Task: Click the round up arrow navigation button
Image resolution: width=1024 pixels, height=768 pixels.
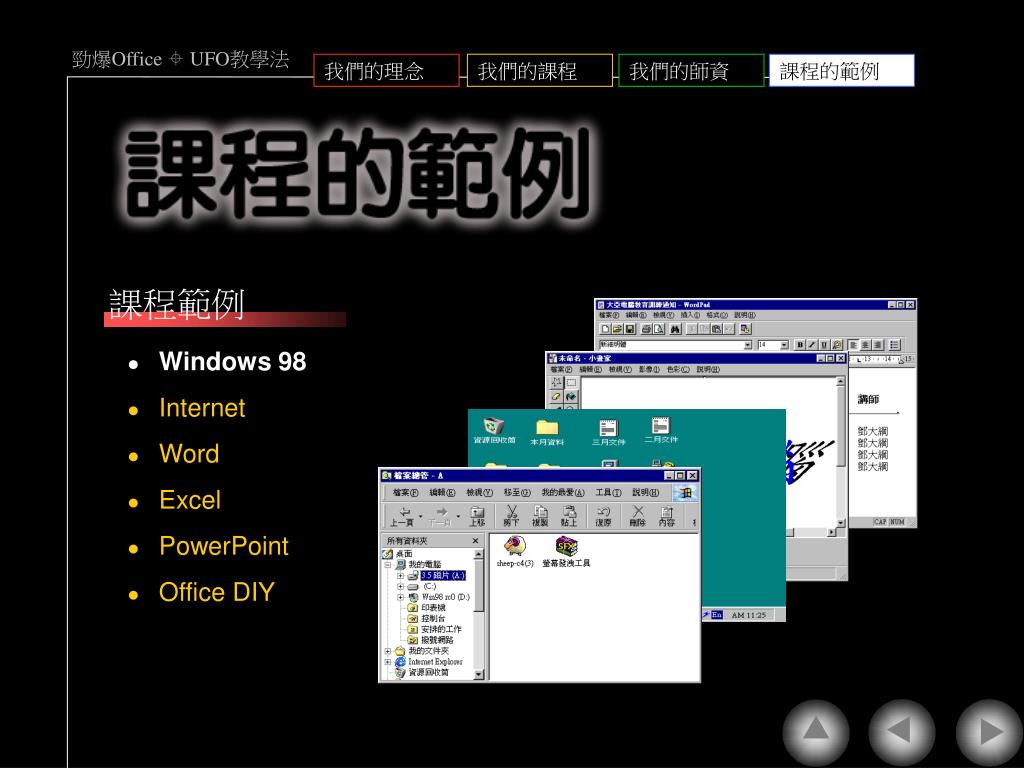Action: [x=816, y=732]
